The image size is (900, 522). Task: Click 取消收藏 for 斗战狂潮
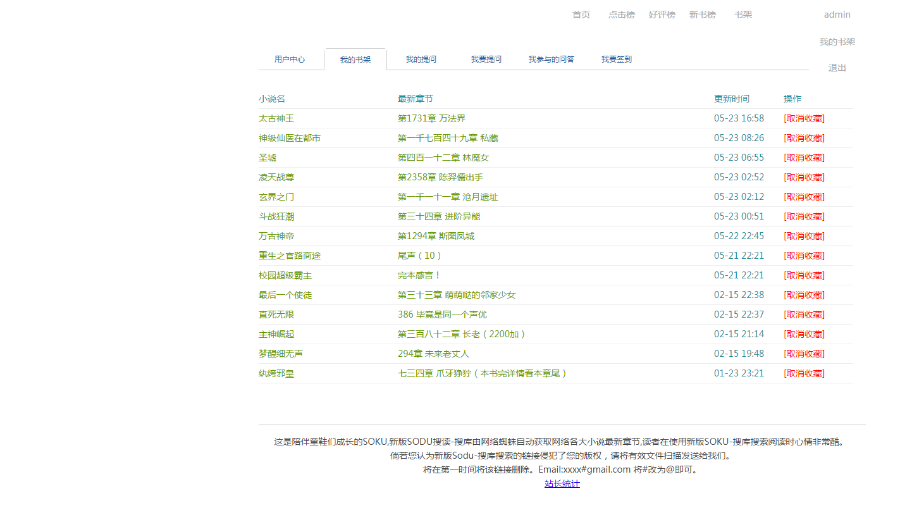(804, 216)
